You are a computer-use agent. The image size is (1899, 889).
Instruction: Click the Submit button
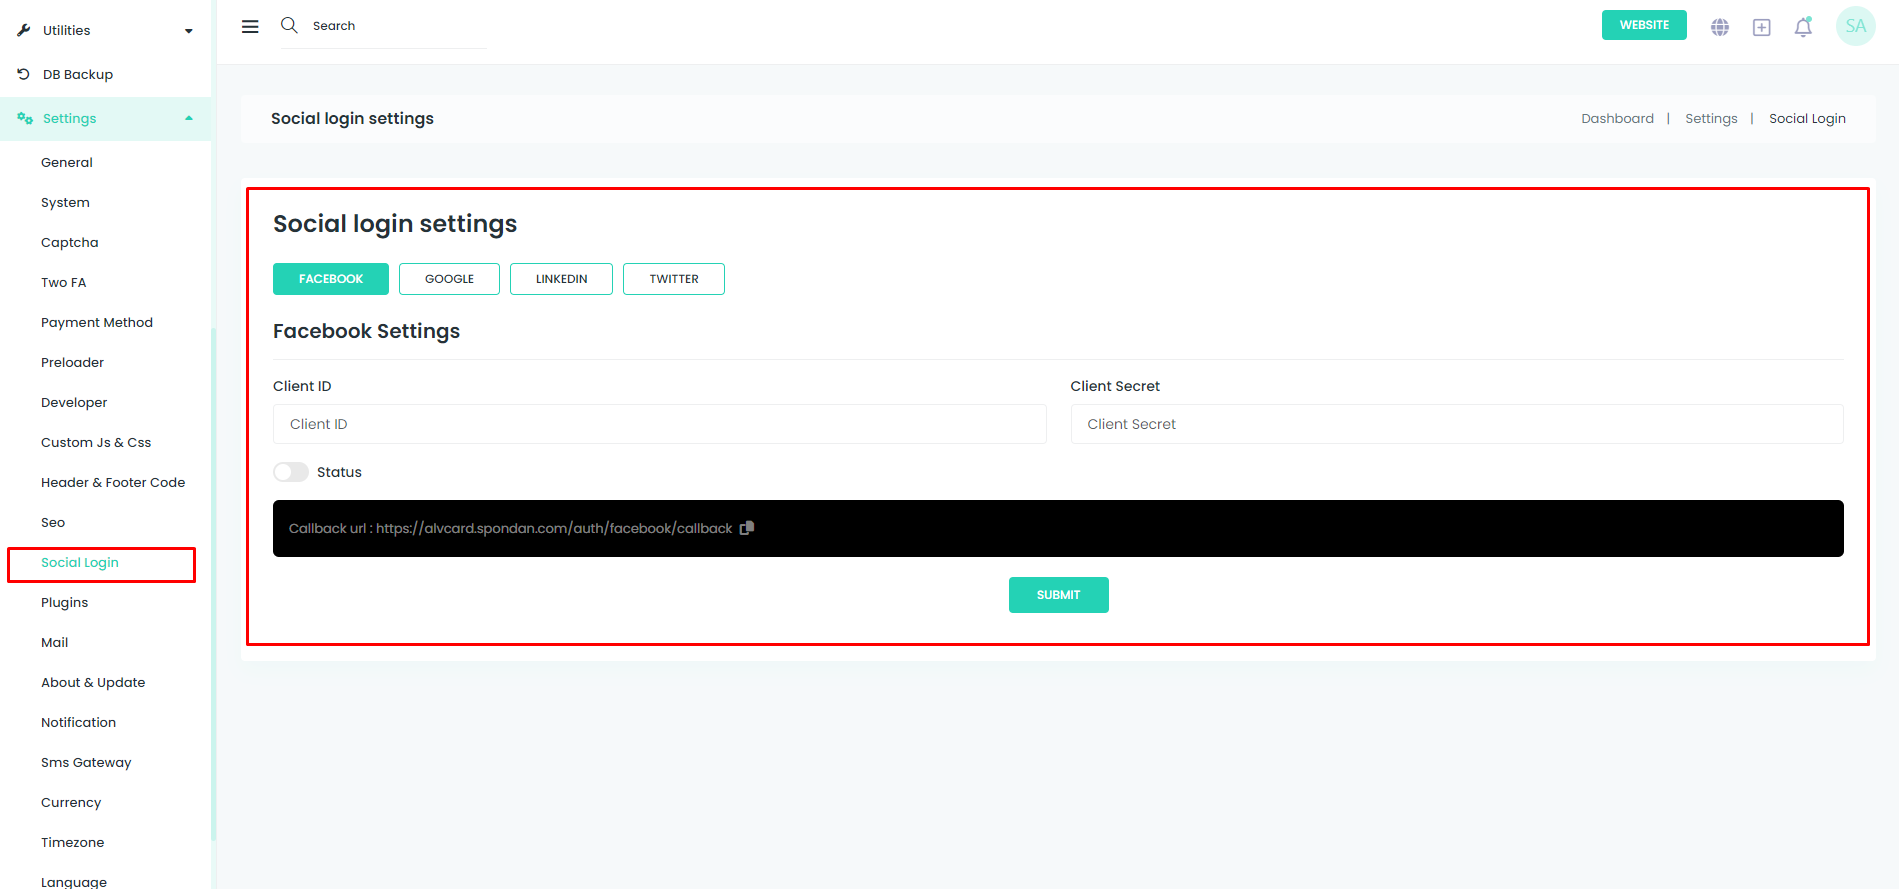(x=1058, y=595)
